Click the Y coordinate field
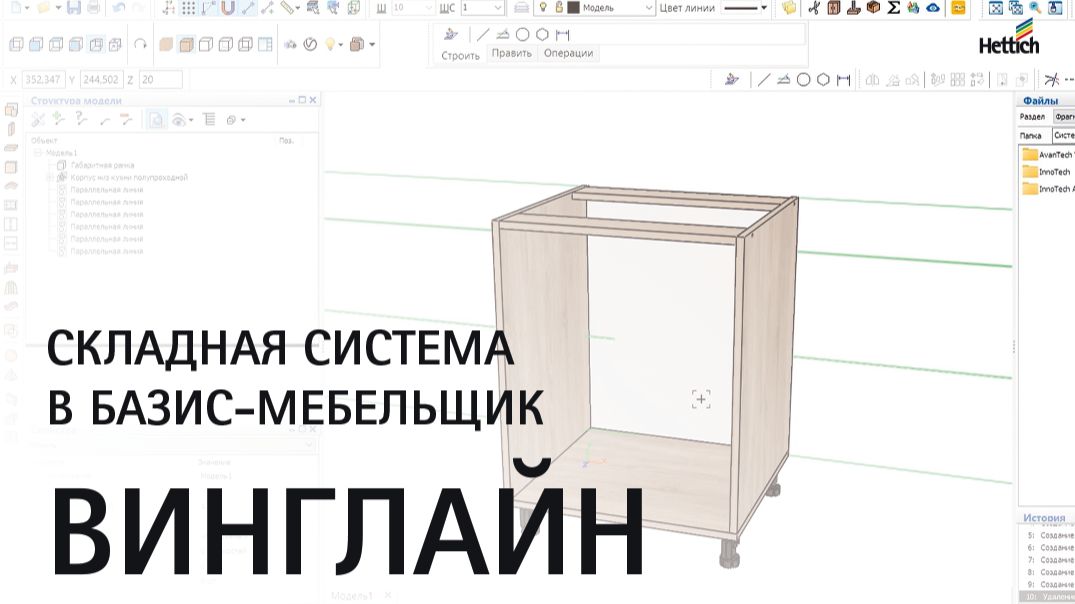Image resolution: width=1075 pixels, height=604 pixels. 101,80
